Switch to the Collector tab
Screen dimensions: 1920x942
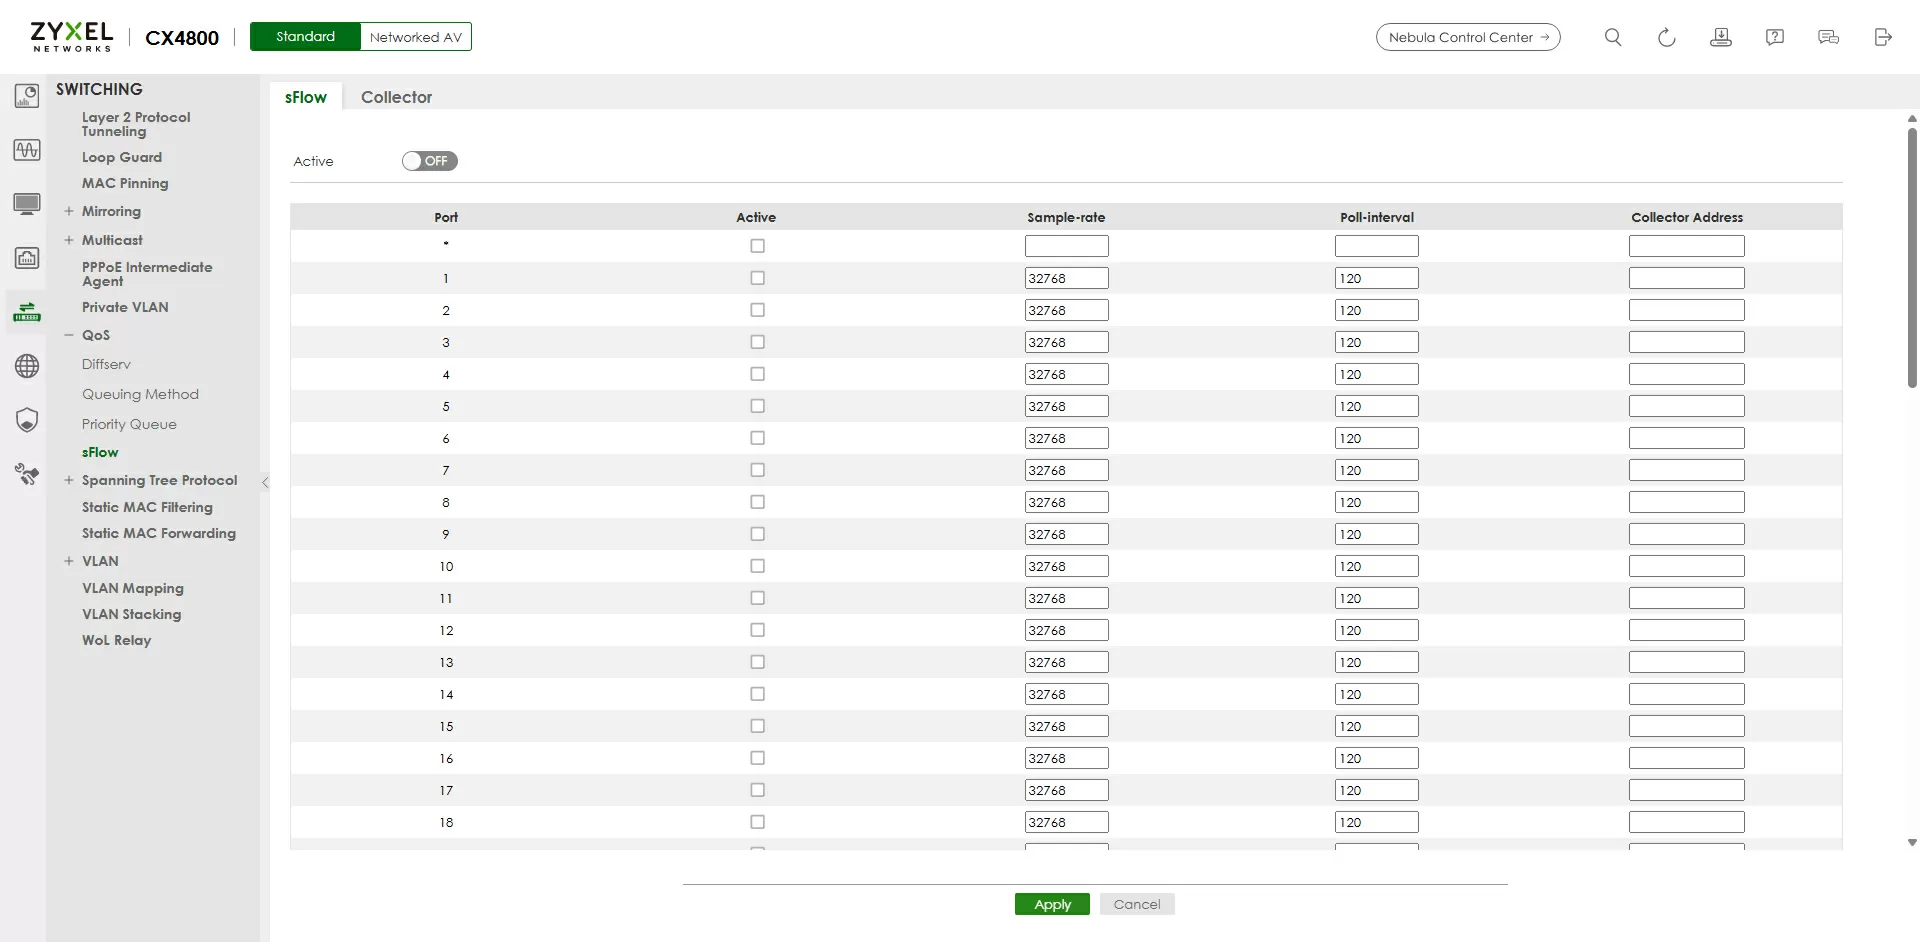396,97
